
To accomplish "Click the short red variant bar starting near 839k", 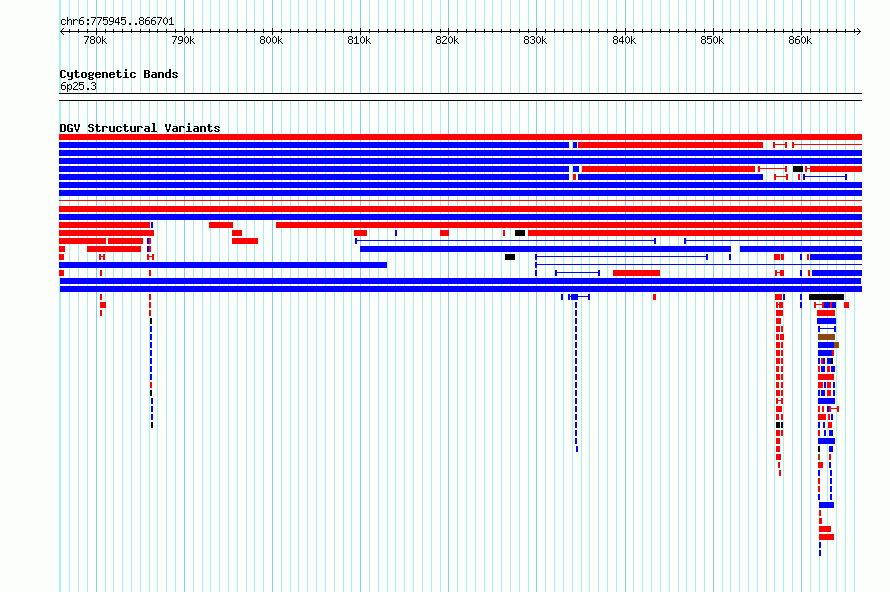I will click(636, 273).
